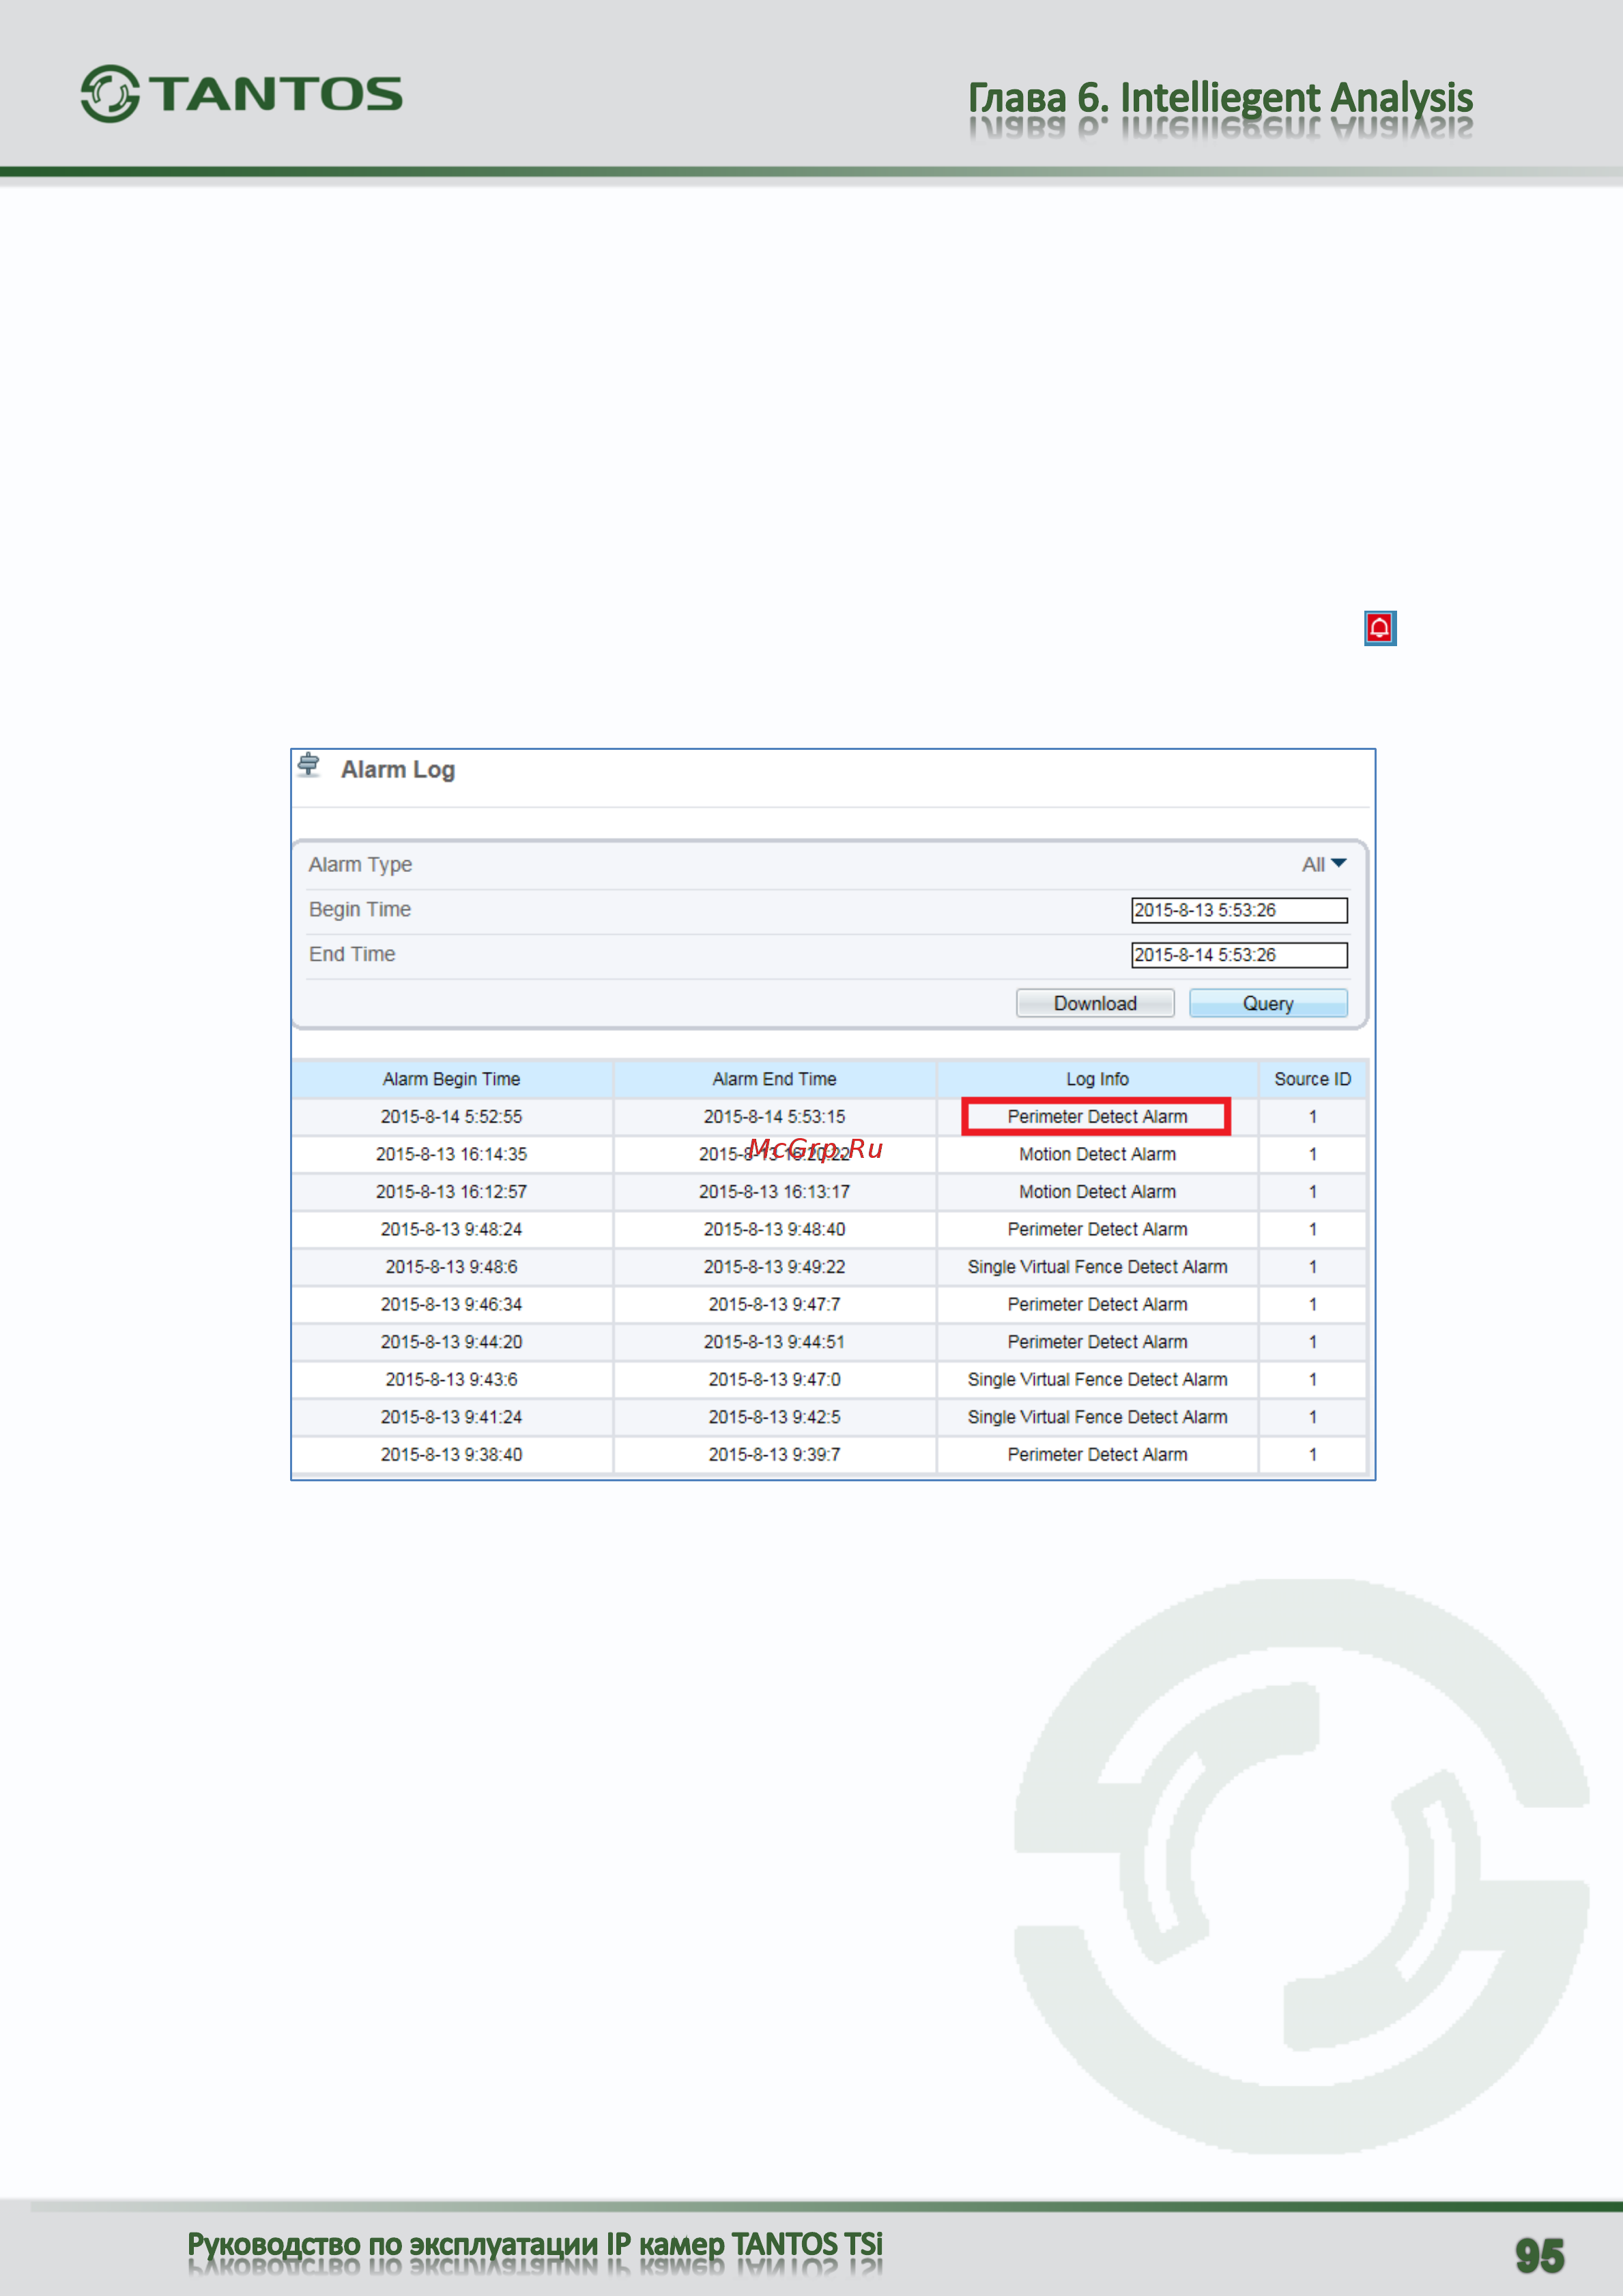
Task: Select begin time 2015-8-13 9:43:6
Action: coord(451,1380)
